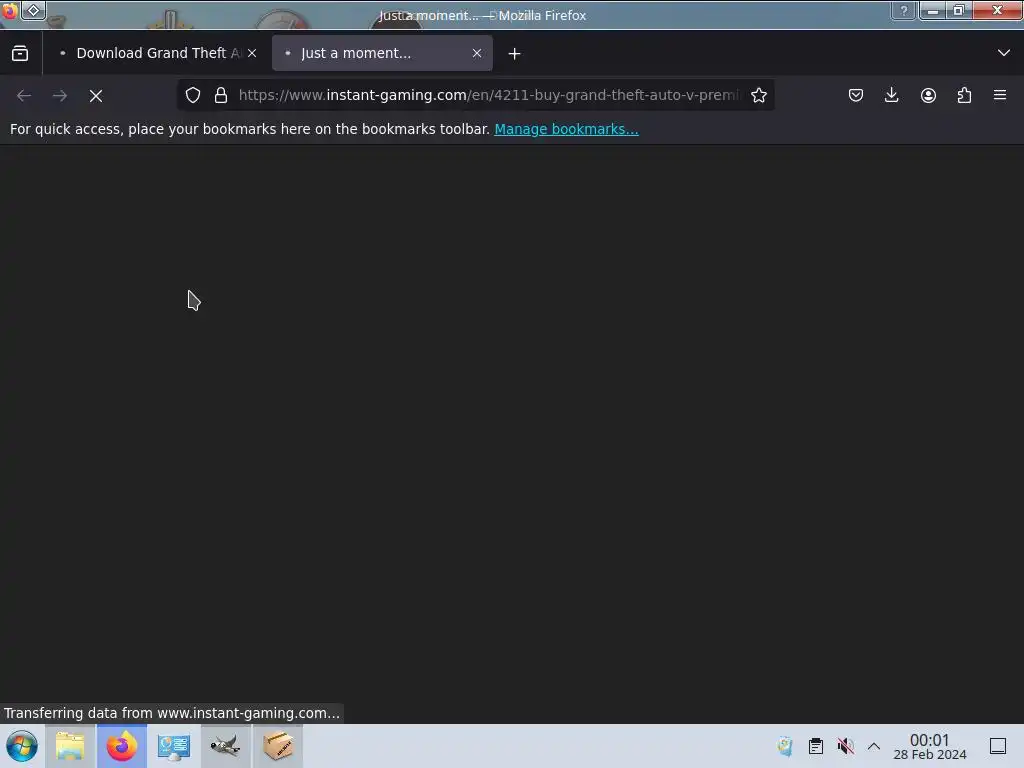
Task: Switch to the Download Grand Theft Auto tab
Action: 153,53
